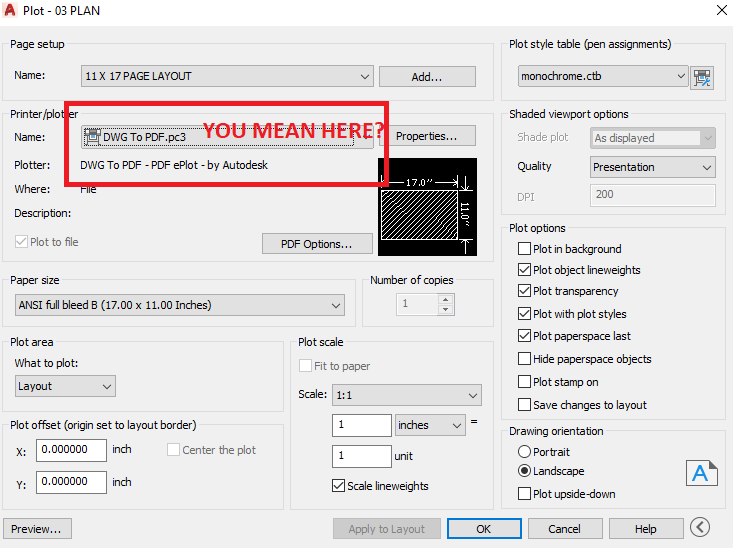Screen dimensions: 733x548
Task: Turn on Plot stamp on
Action: [525, 382]
